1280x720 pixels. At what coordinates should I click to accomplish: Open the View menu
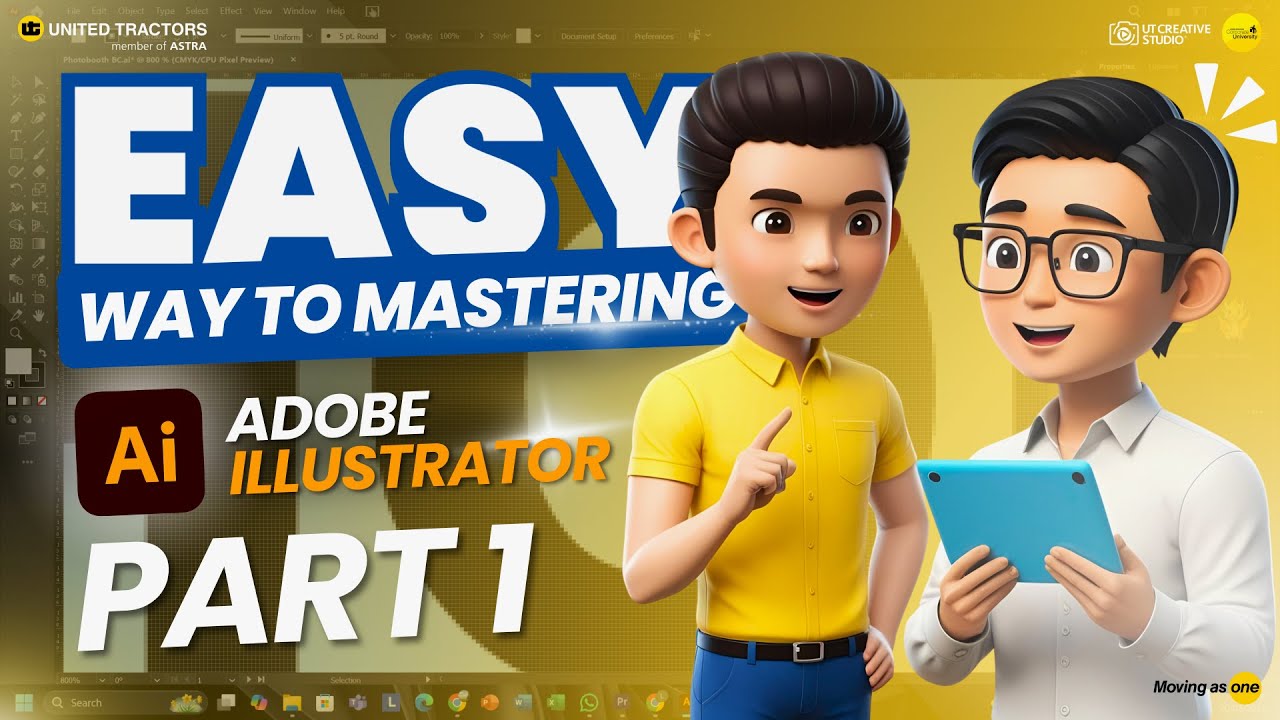click(x=262, y=11)
